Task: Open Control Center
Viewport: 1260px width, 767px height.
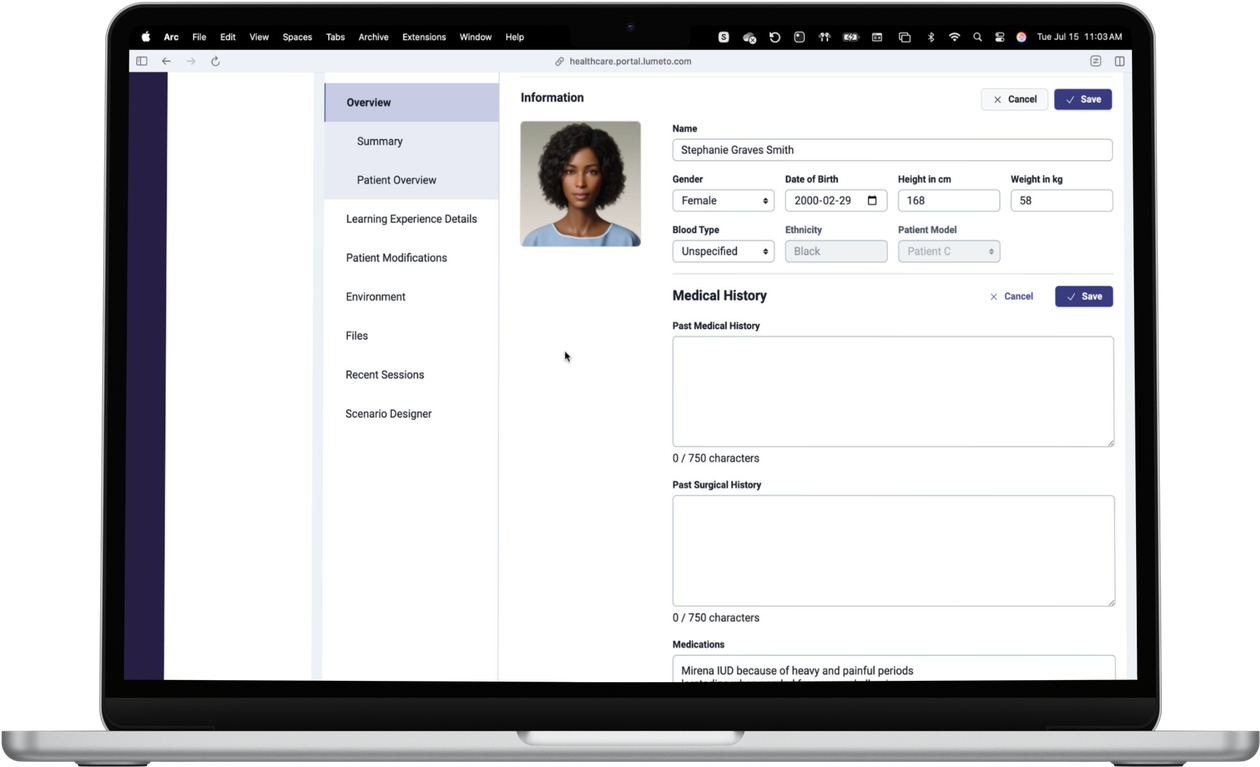Action: tap(1000, 37)
